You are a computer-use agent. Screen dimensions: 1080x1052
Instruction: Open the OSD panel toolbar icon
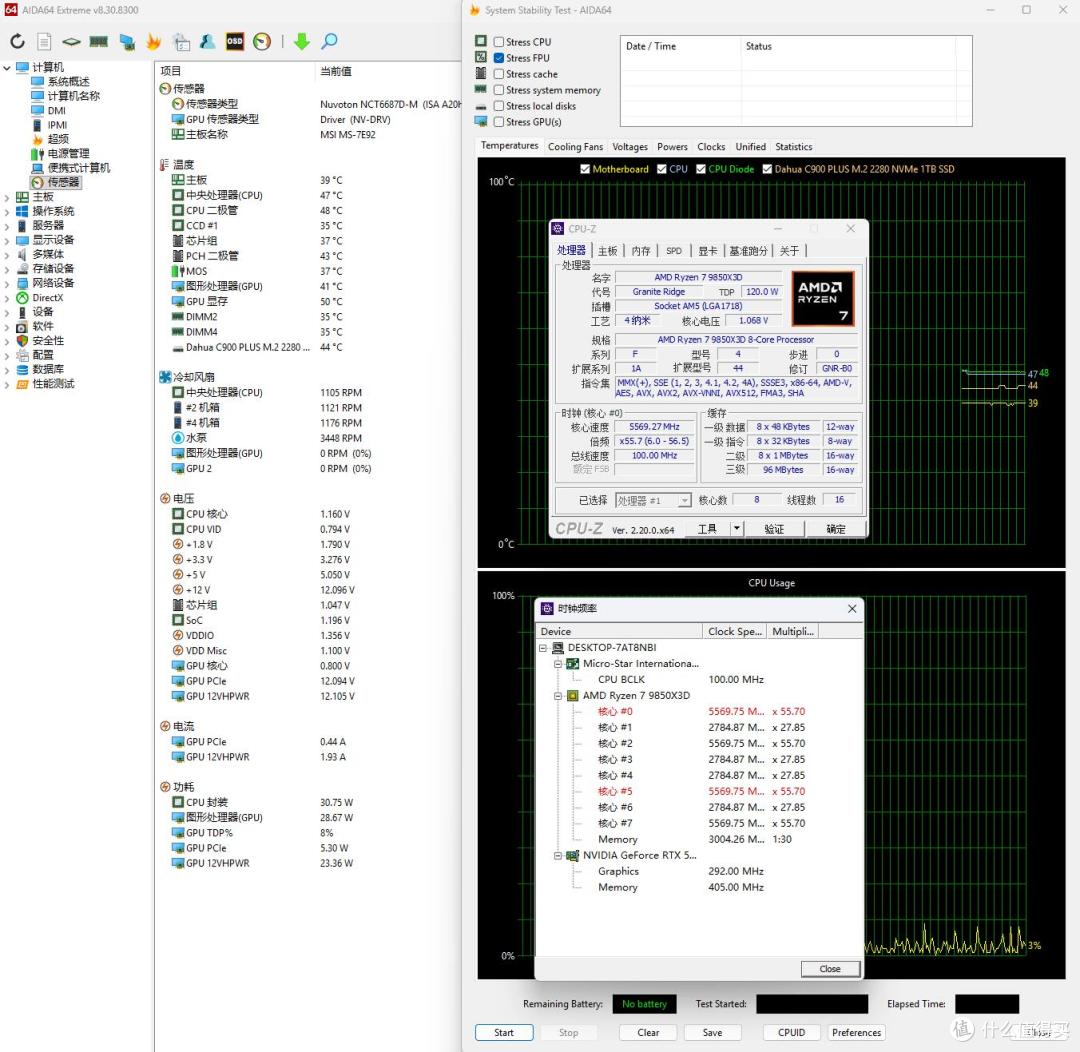(x=235, y=41)
